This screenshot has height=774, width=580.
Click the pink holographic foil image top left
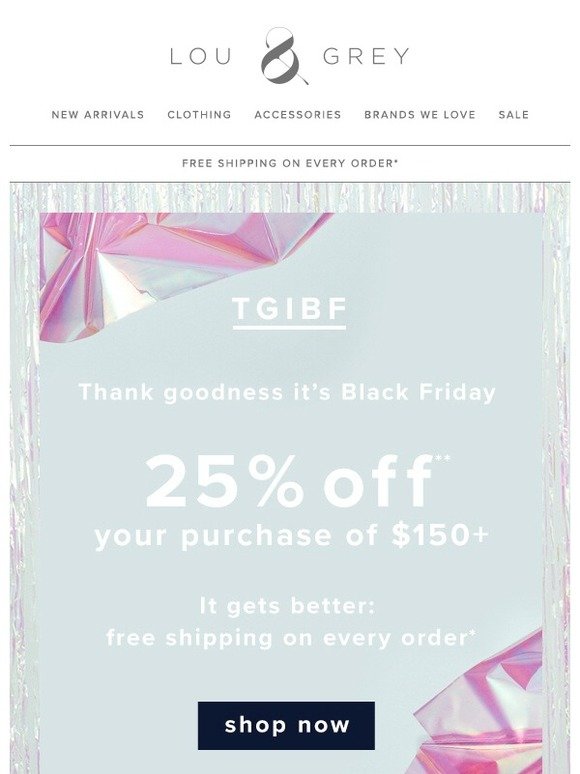163,269
